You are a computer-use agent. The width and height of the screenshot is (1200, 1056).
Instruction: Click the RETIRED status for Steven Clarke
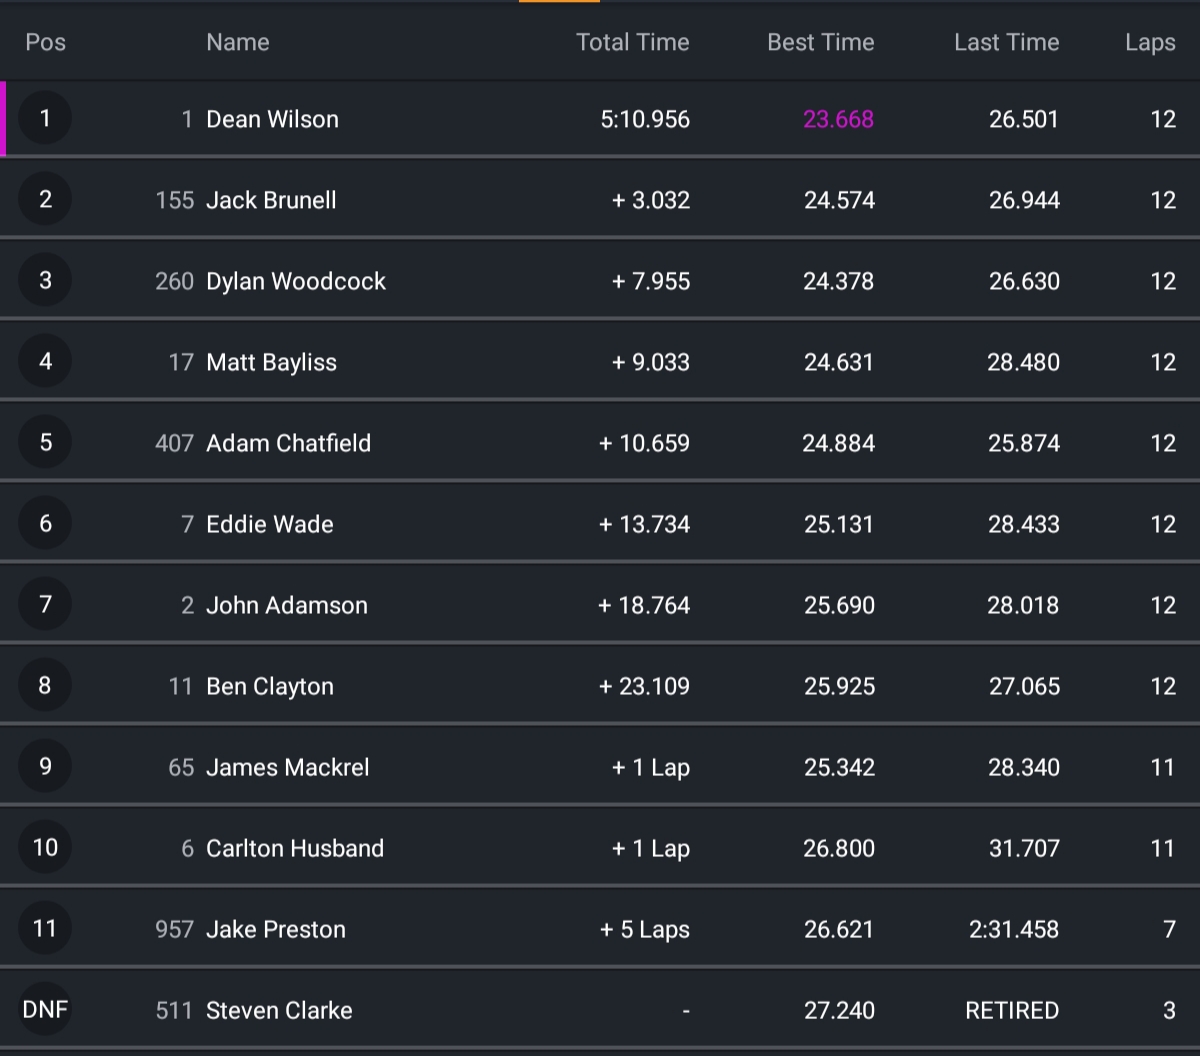(x=1011, y=1010)
